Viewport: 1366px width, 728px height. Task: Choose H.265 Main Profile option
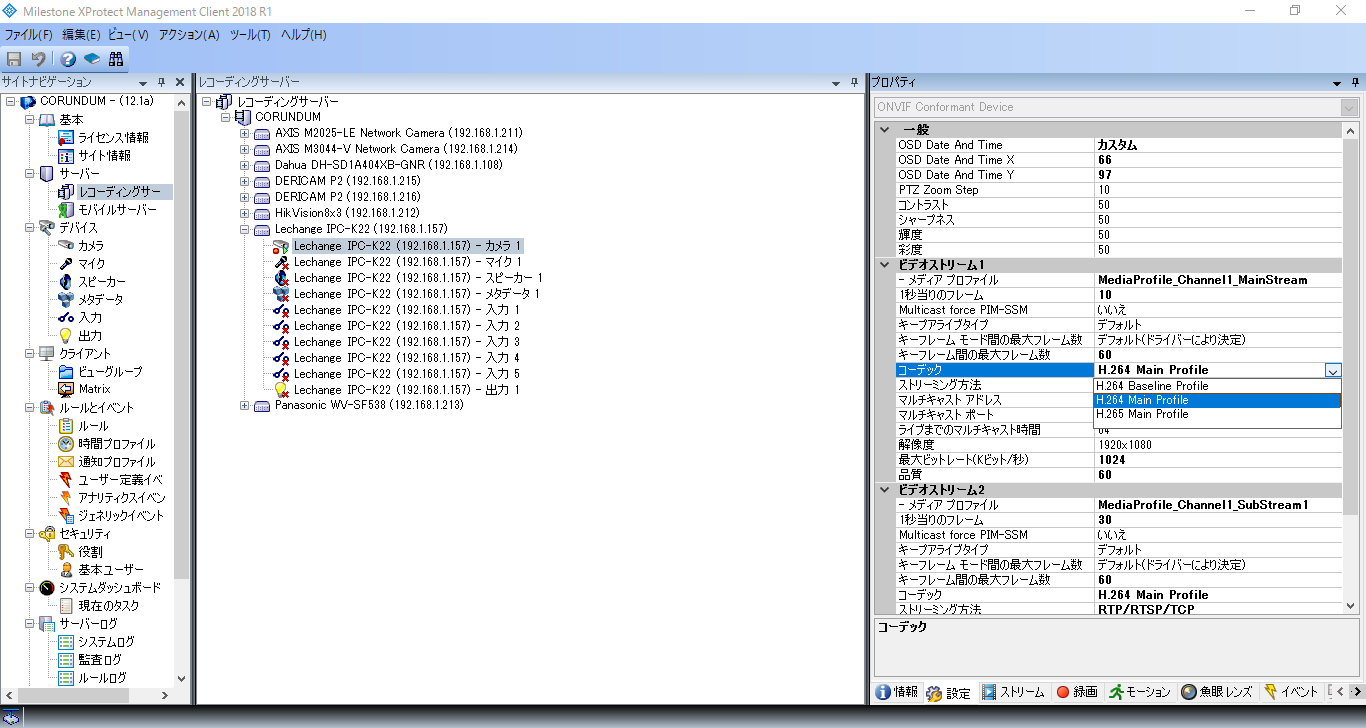[x=1217, y=414]
